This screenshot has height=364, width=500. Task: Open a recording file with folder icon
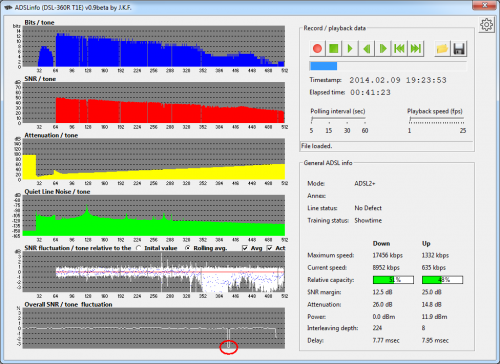[x=442, y=49]
